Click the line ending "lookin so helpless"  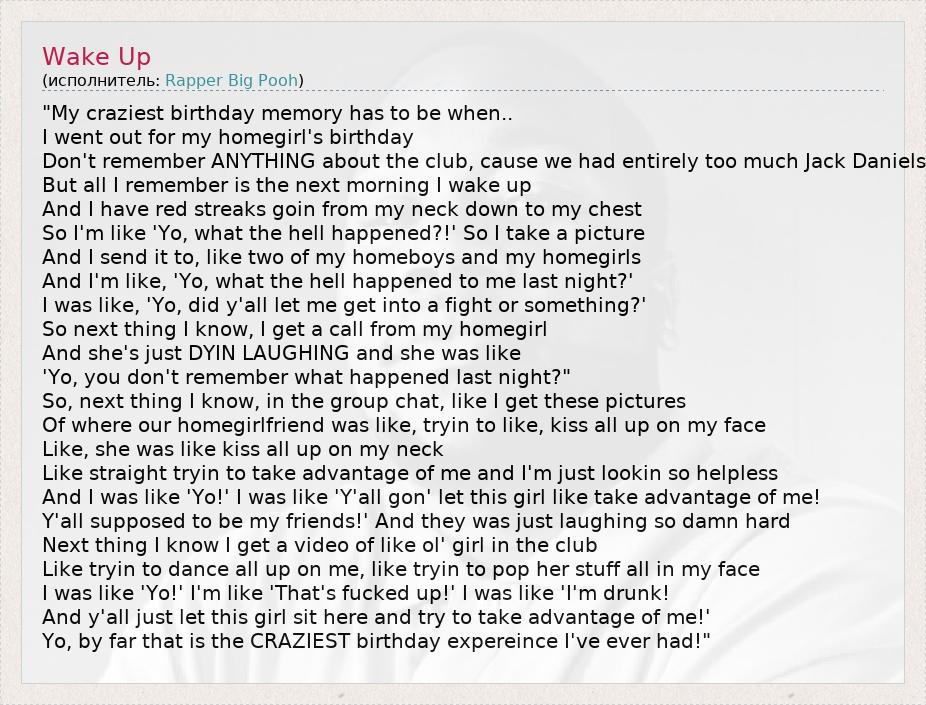[x=410, y=473]
